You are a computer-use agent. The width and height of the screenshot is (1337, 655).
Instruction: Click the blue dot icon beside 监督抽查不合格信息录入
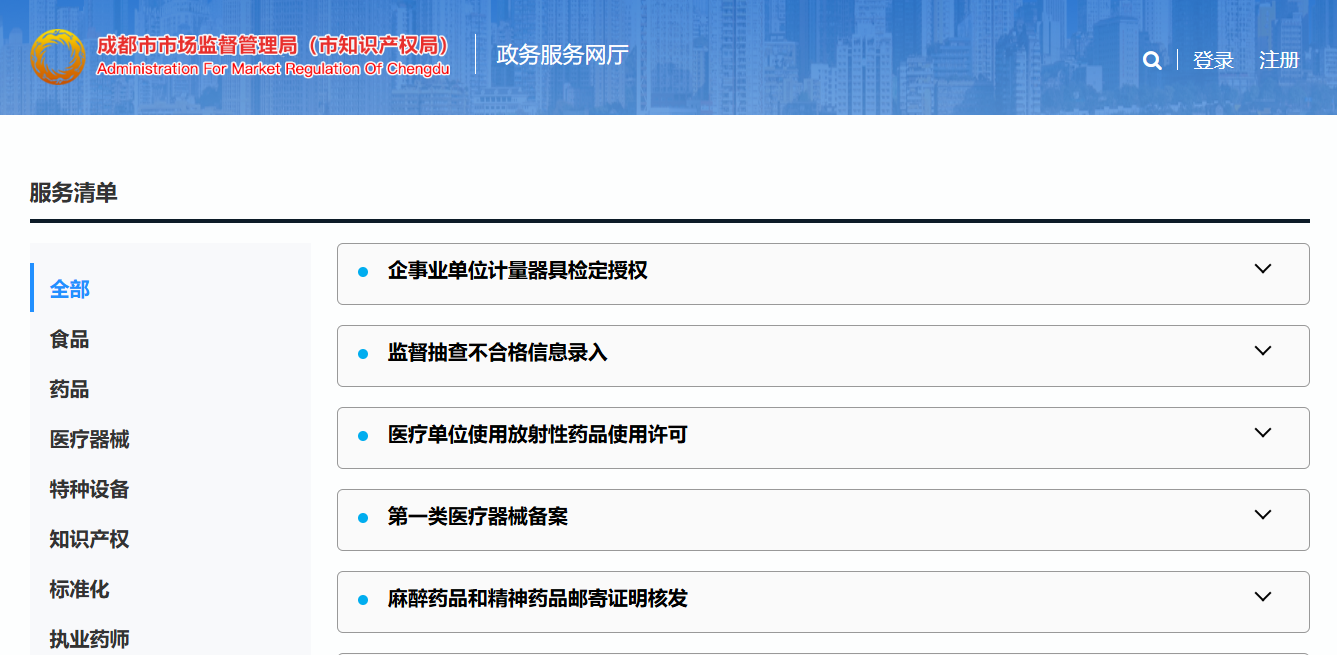point(362,353)
